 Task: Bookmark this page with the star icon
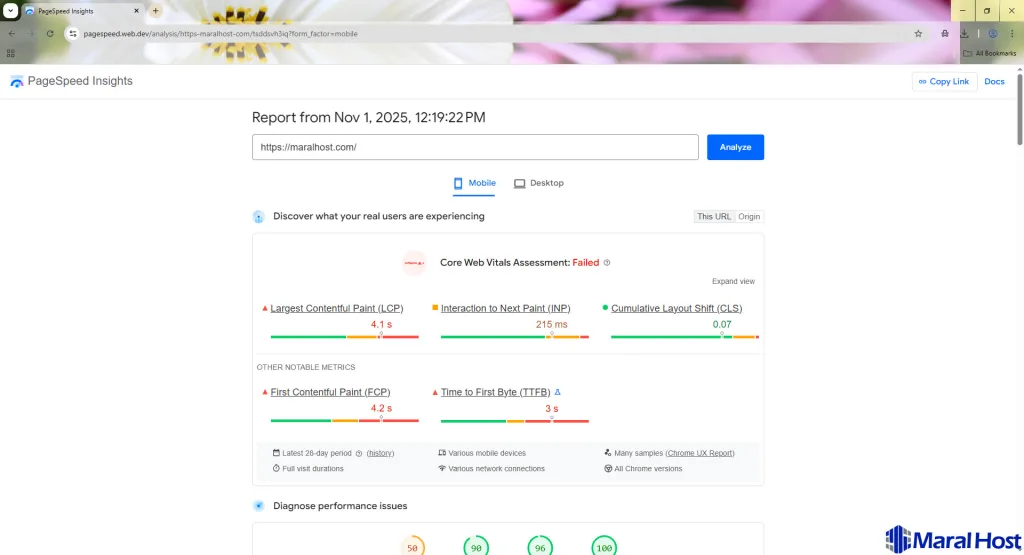[x=918, y=33]
